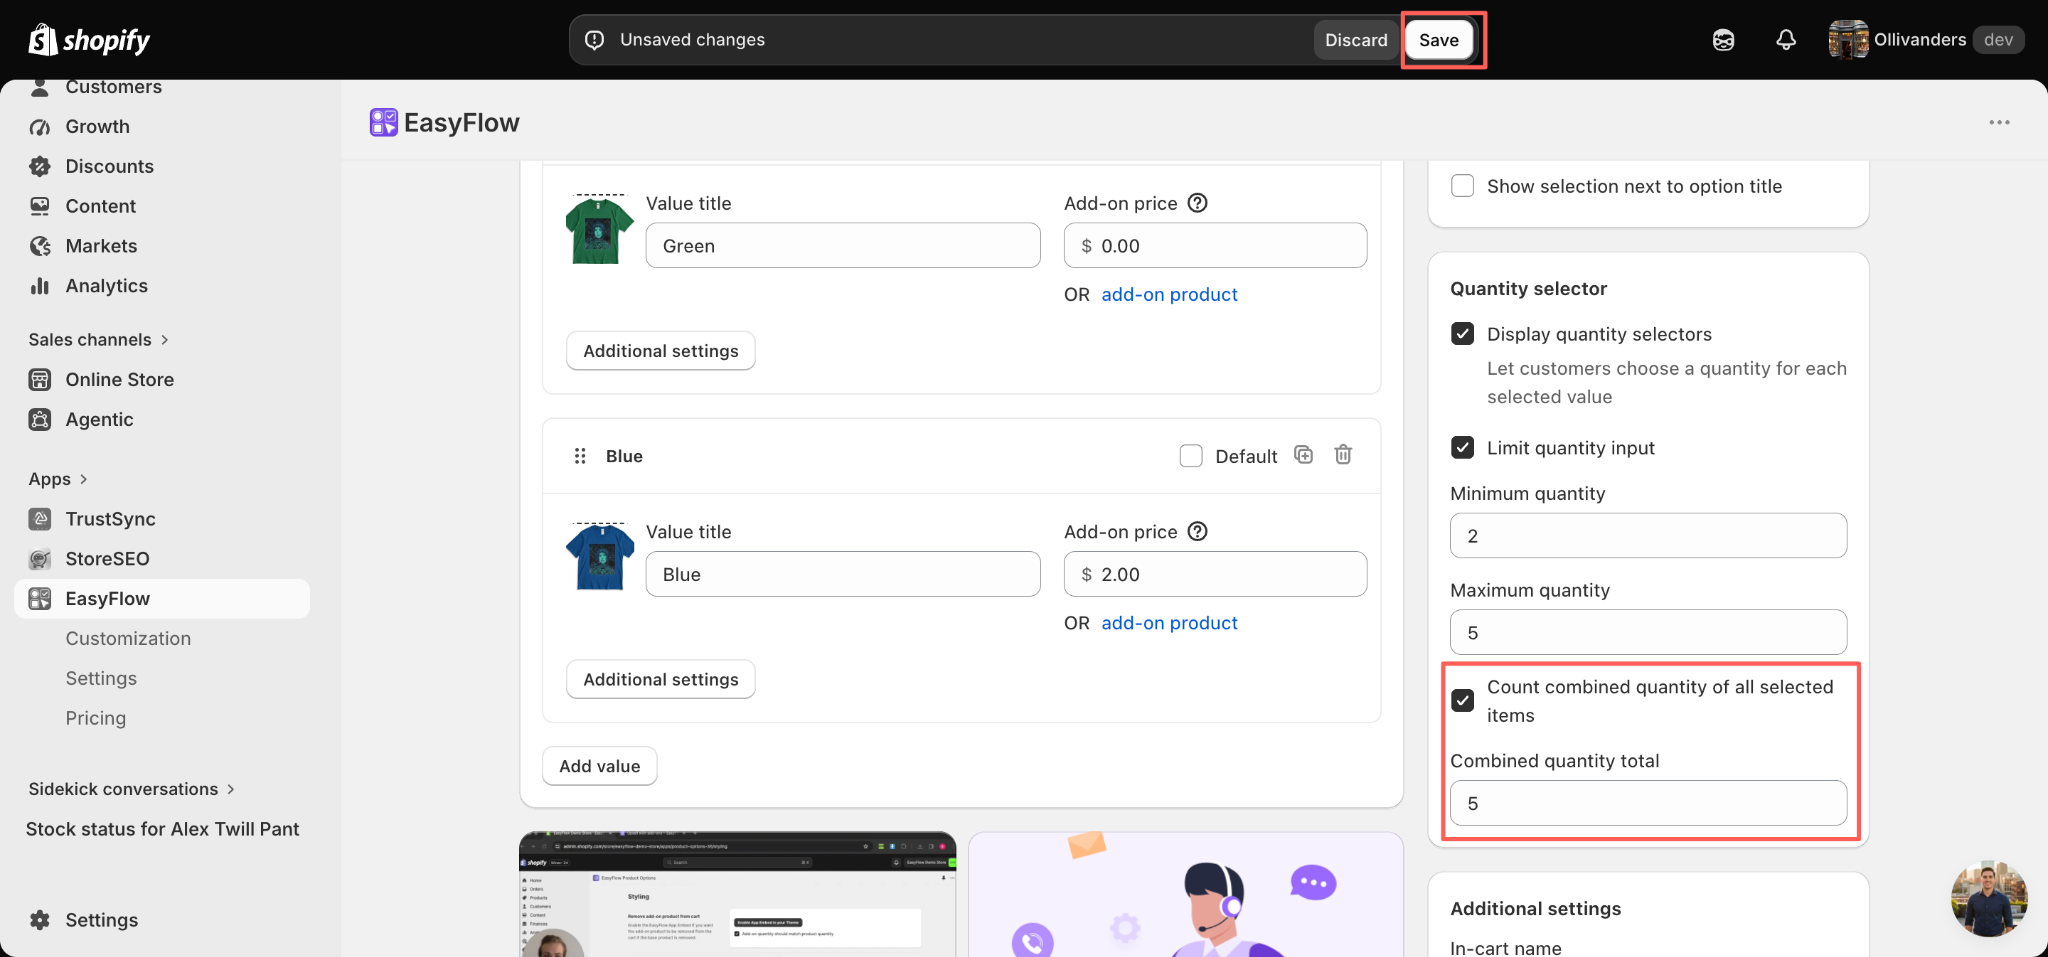Click the Add-on price help icon for Green
Image resolution: width=2048 pixels, height=957 pixels.
tap(1197, 203)
